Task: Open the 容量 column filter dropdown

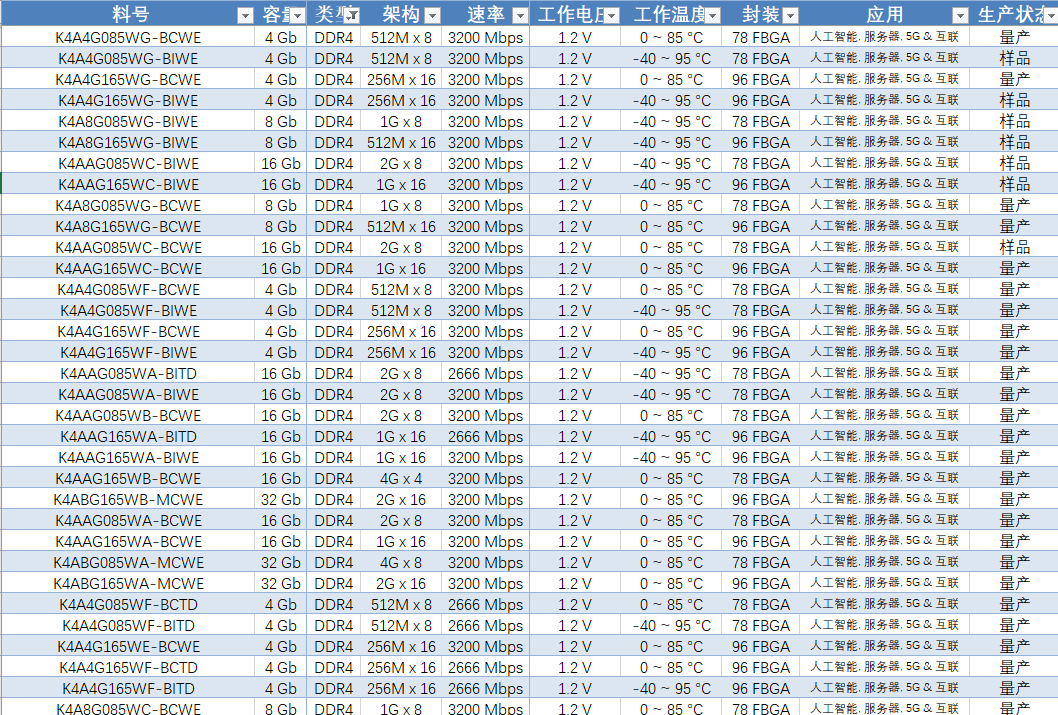Action: pos(298,16)
